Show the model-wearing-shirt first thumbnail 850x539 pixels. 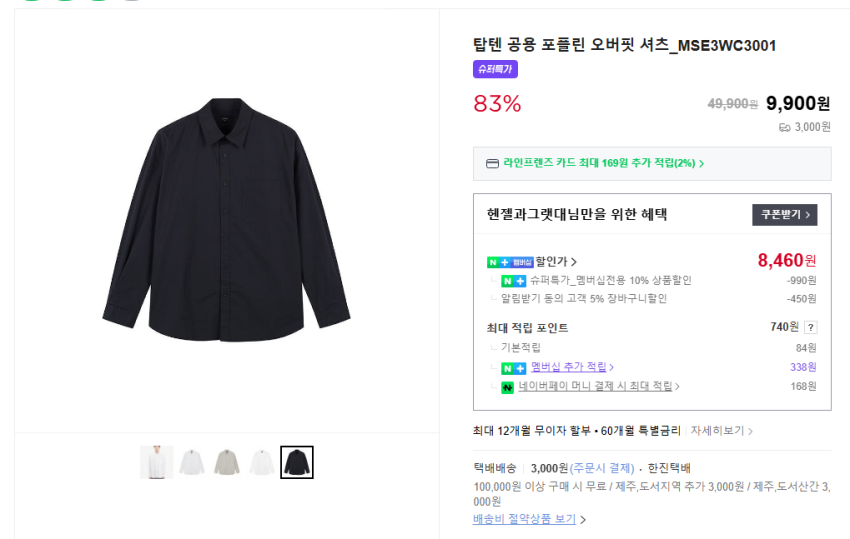point(156,462)
